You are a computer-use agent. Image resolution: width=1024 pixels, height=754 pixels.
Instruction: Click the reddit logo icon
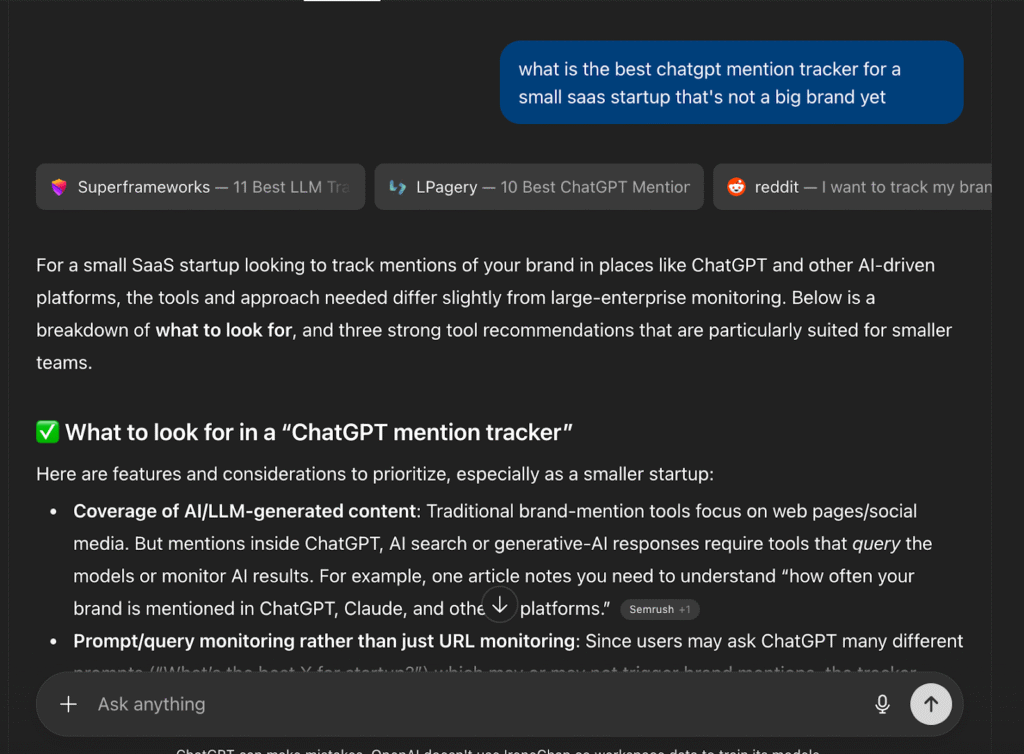point(736,187)
